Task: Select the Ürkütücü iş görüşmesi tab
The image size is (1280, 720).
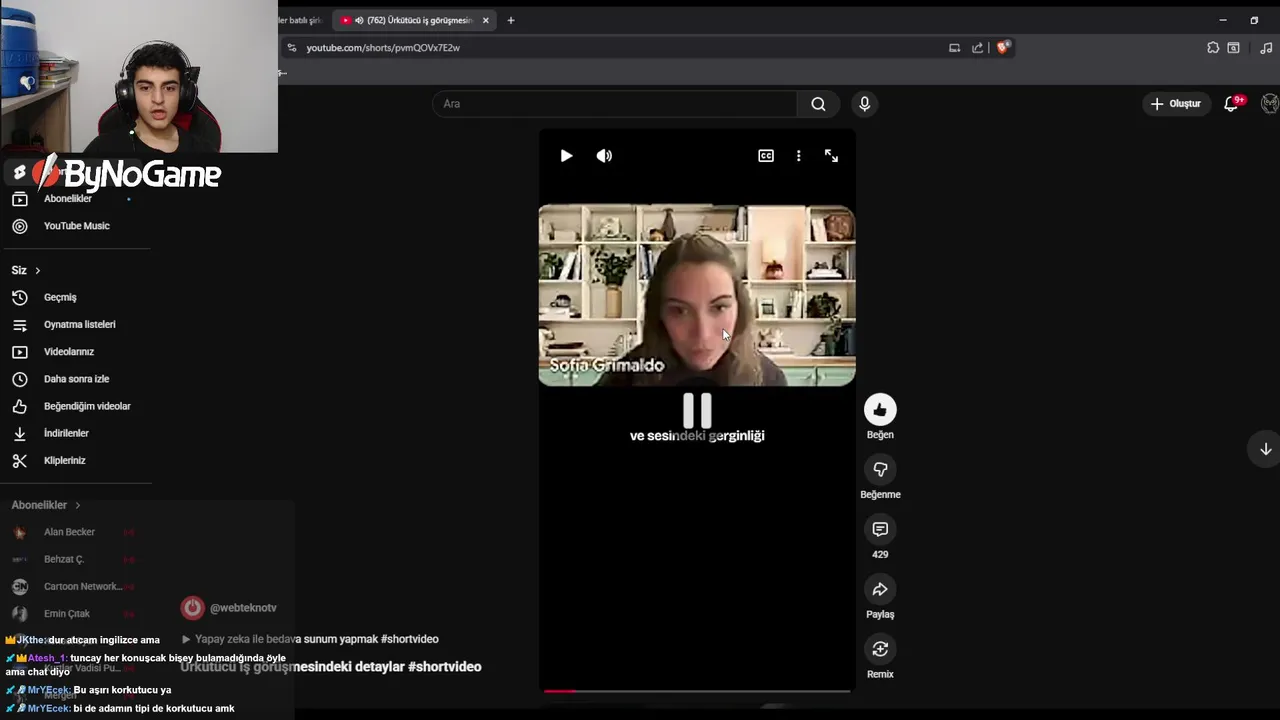Action: (x=415, y=20)
